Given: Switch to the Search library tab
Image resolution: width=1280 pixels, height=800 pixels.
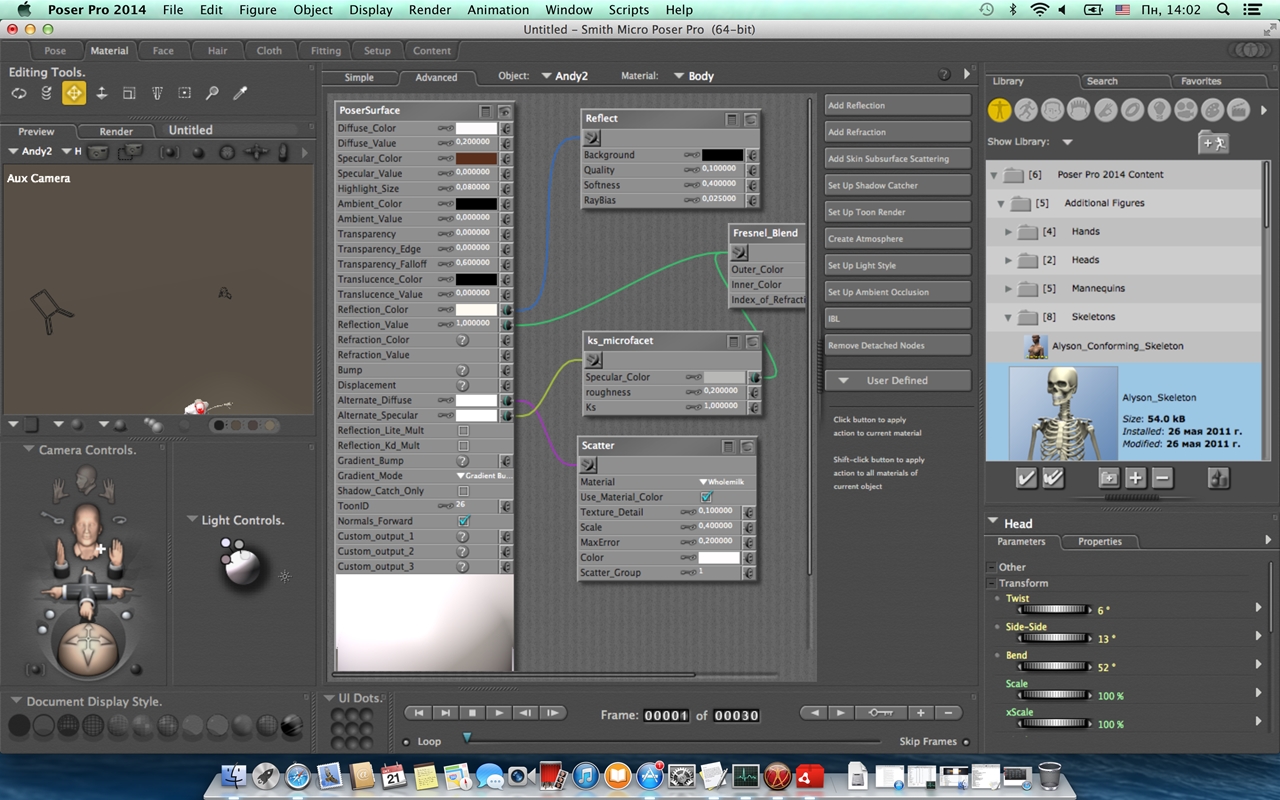Looking at the screenshot, I should [1102, 81].
